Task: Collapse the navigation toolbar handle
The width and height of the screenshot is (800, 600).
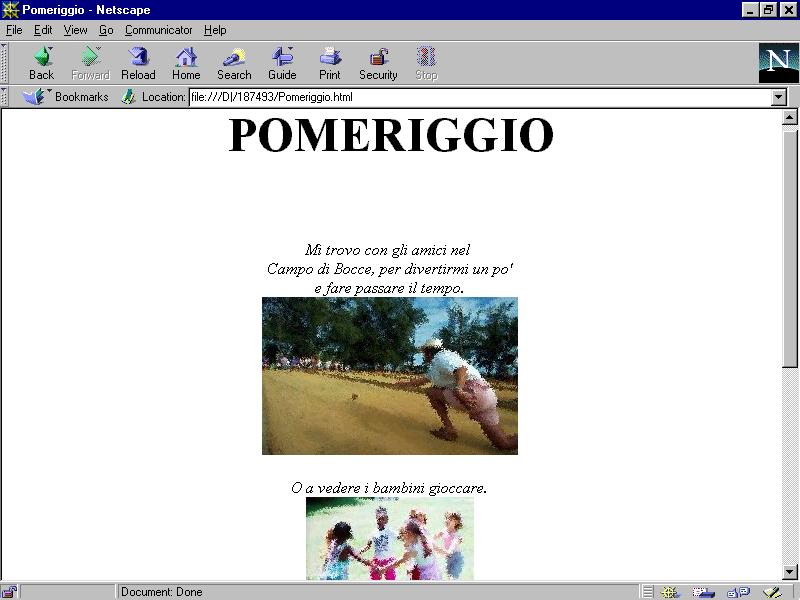Action: [x=4, y=63]
